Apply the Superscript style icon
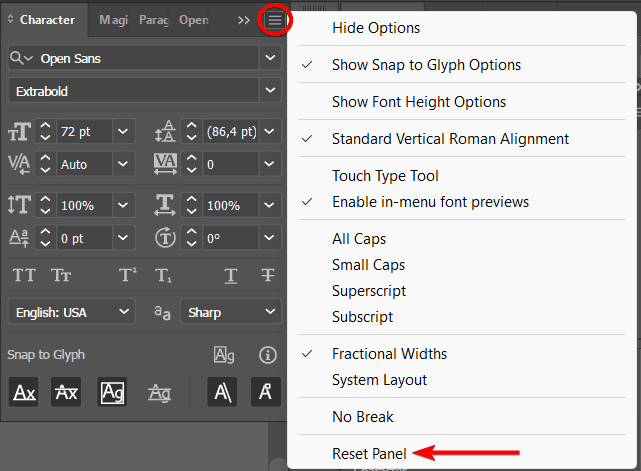641x471 pixels. point(128,276)
